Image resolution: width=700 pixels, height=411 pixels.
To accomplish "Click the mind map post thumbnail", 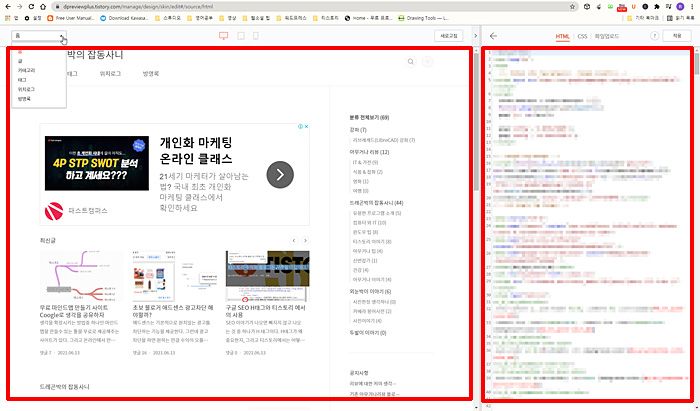I will coord(82,276).
